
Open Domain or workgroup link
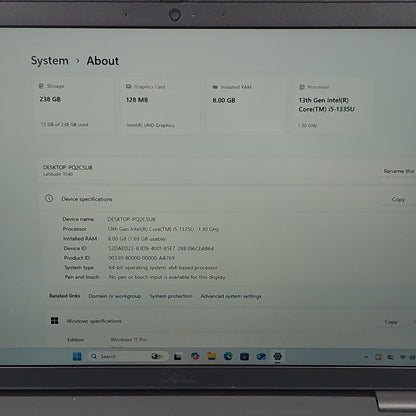coord(115,296)
